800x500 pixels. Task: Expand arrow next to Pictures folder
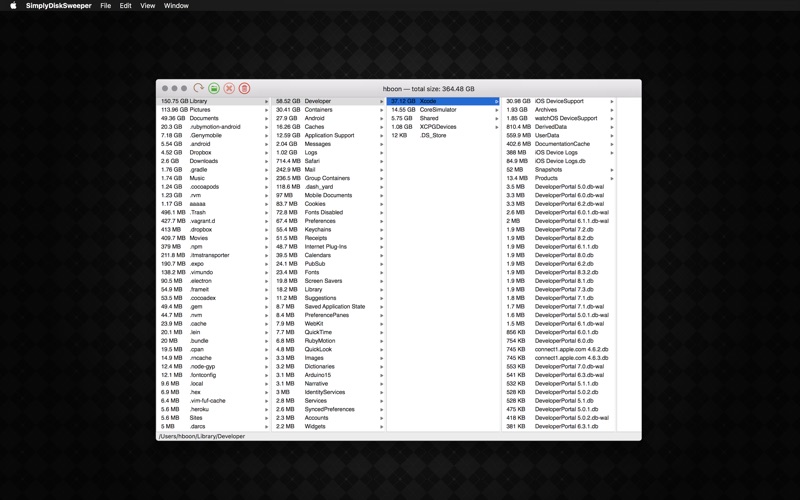point(266,110)
